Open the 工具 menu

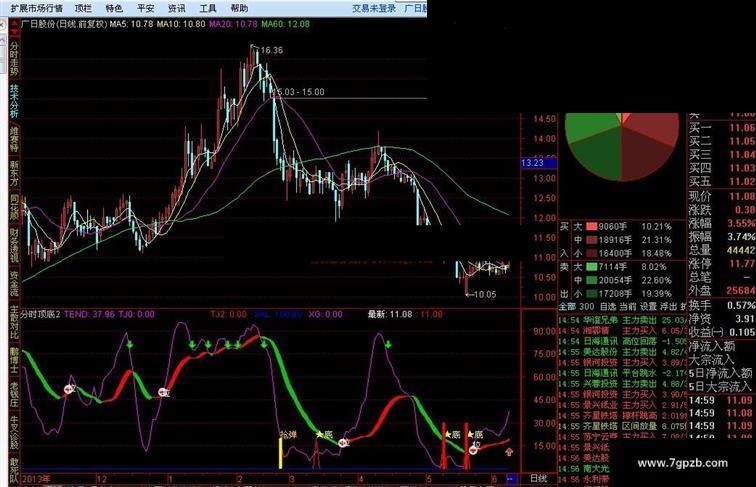click(x=208, y=8)
